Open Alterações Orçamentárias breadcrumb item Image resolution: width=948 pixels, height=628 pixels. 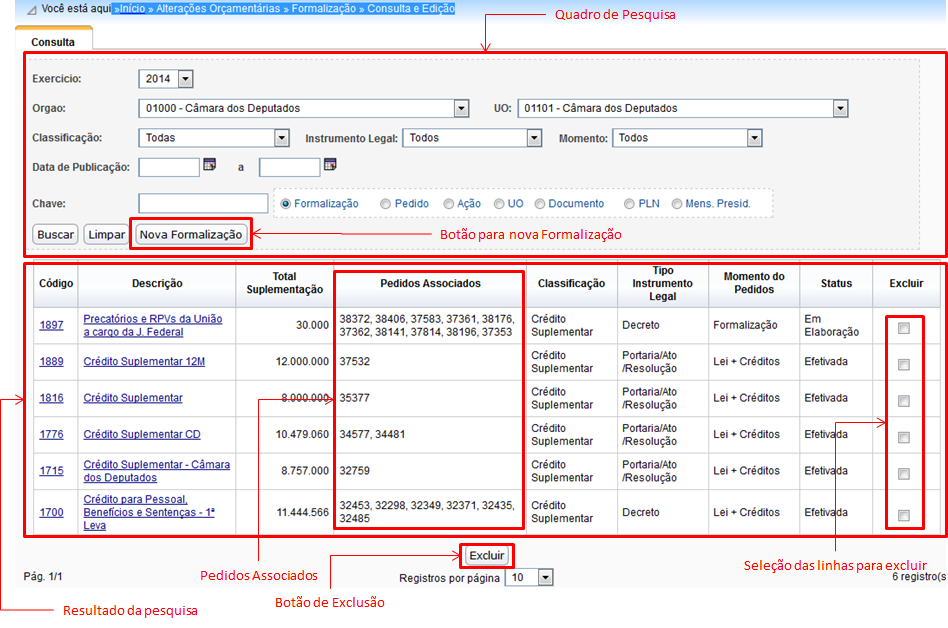(218, 8)
